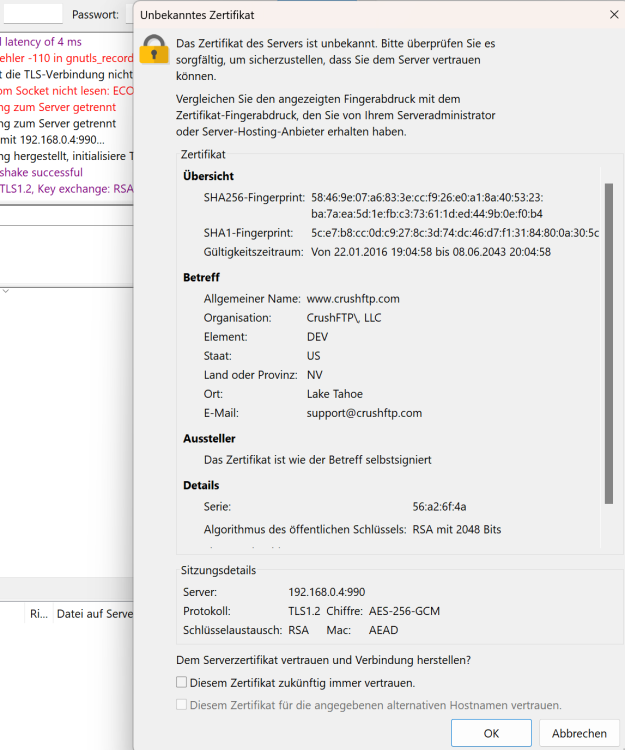The height and width of the screenshot is (750, 625).
Task: Click the serial number 56:a2:6f:4a
Action: tap(439, 507)
